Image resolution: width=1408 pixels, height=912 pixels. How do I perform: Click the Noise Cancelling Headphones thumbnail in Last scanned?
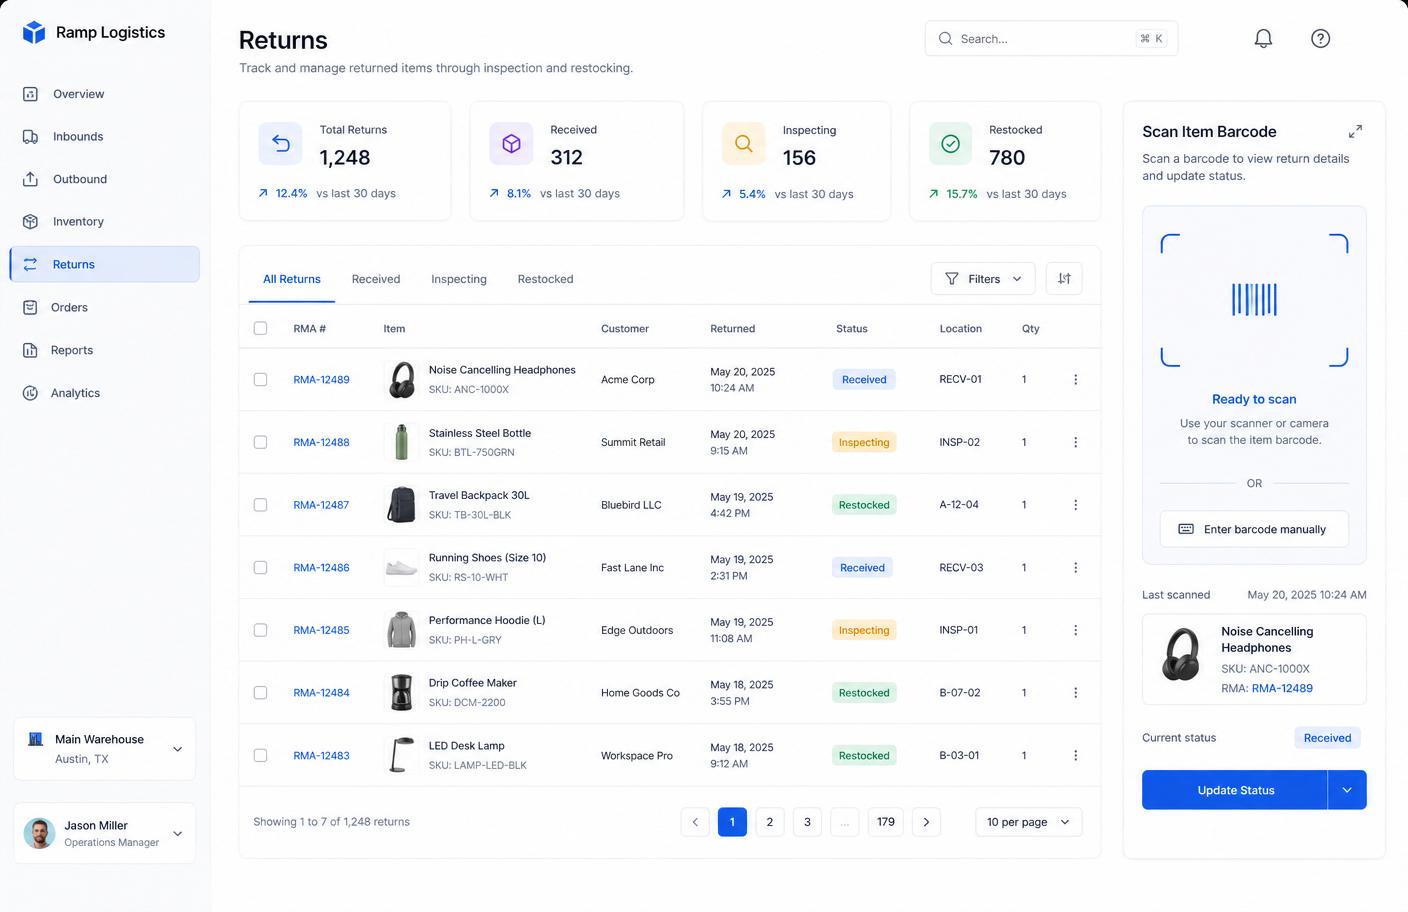1181,654
